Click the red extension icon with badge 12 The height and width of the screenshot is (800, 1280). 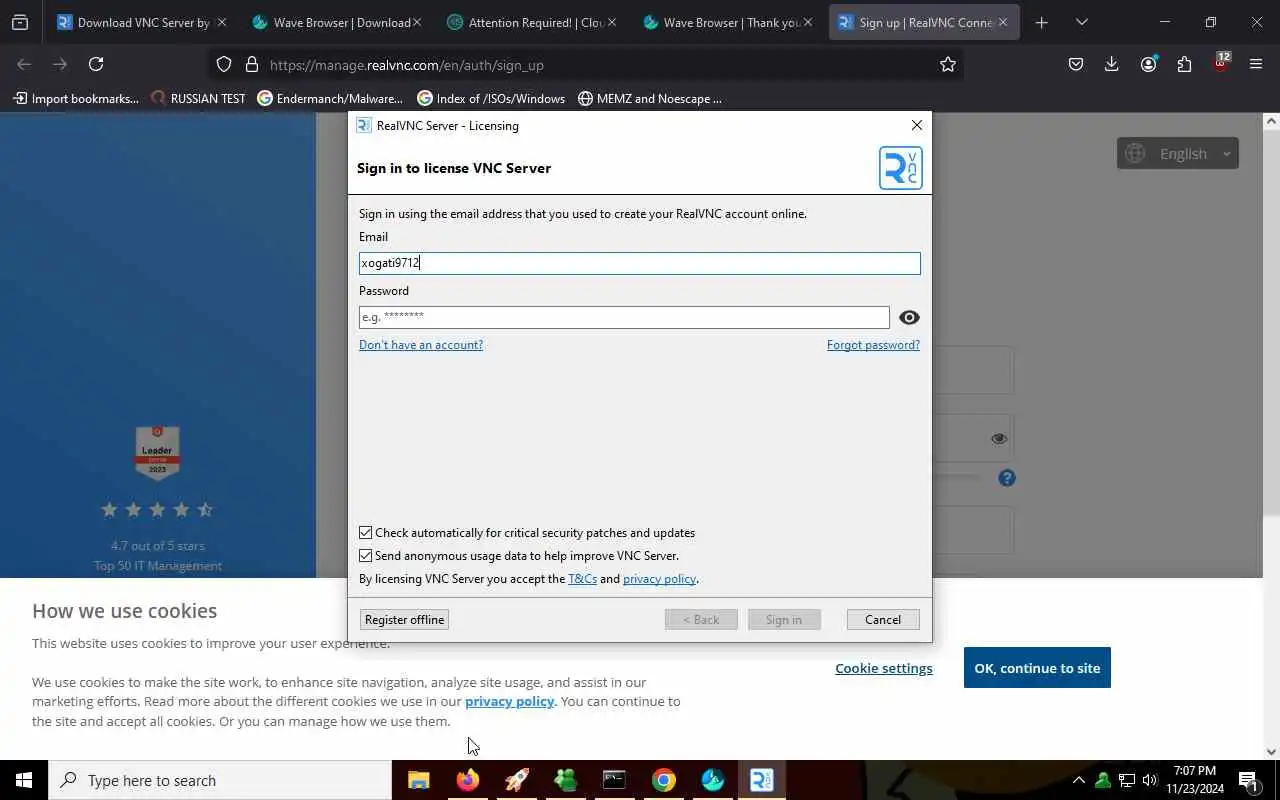(1221, 62)
